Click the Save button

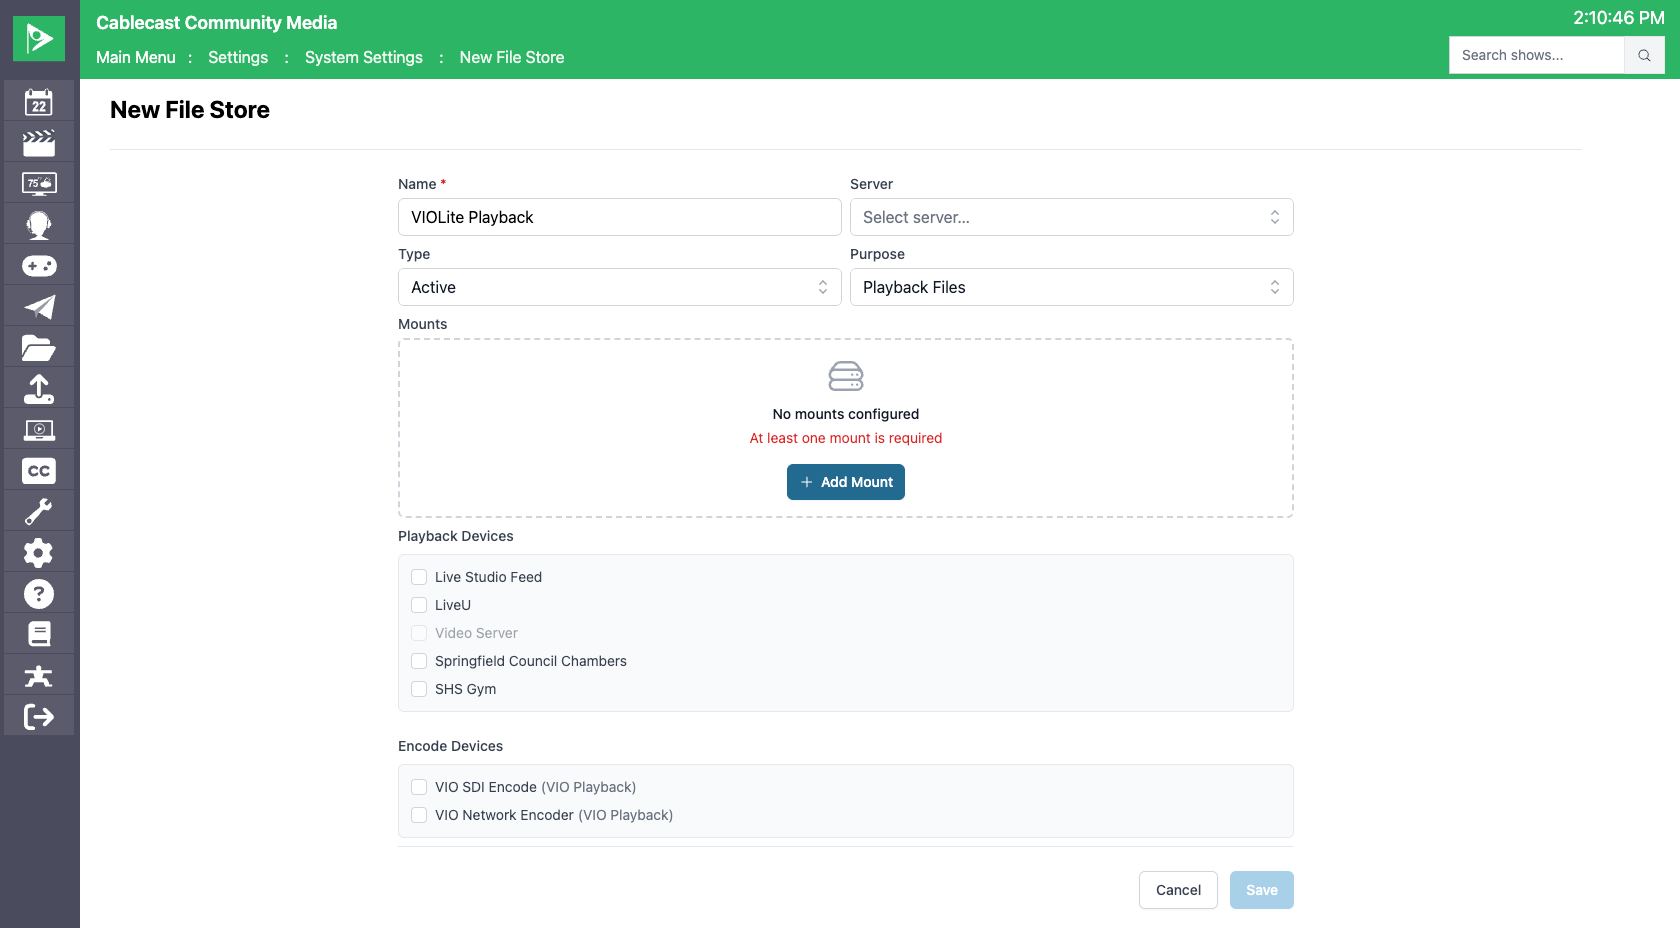(1262, 890)
